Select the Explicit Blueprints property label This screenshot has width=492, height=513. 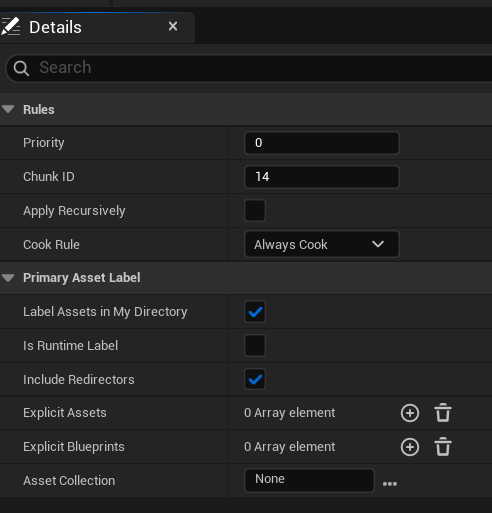pos(74,447)
